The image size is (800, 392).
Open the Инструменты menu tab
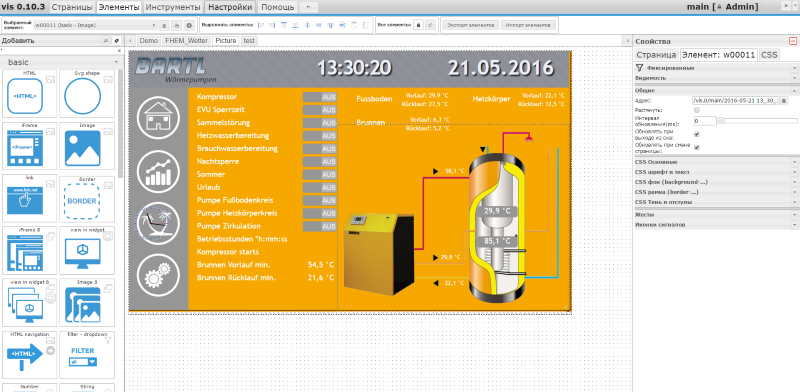pos(173,7)
